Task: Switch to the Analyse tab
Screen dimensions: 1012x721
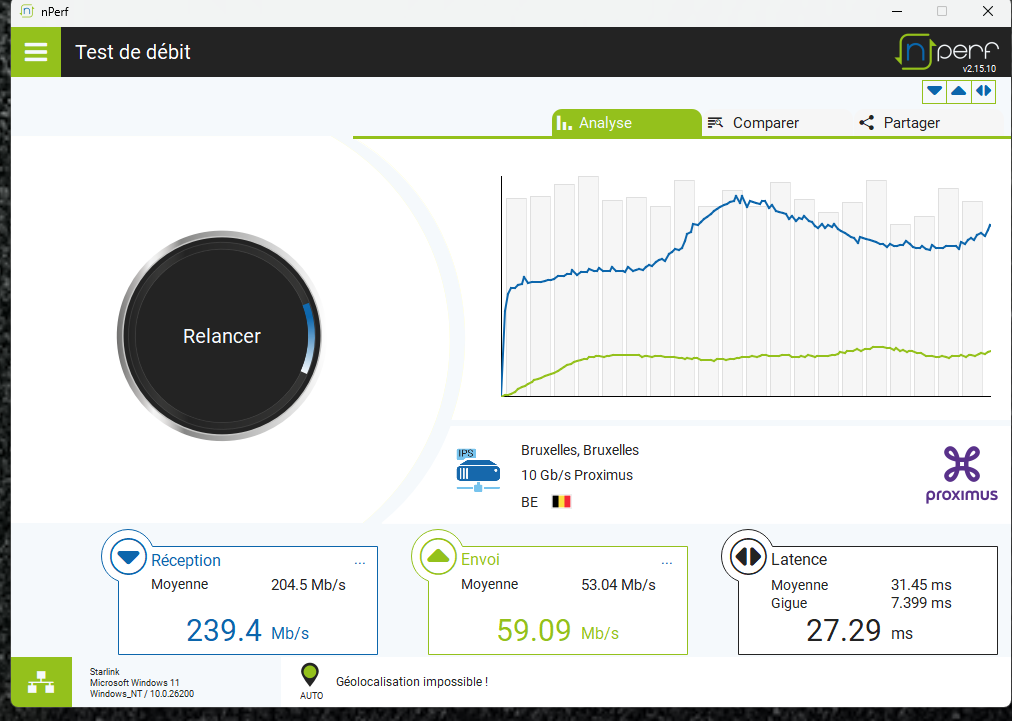Action: click(626, 123)
